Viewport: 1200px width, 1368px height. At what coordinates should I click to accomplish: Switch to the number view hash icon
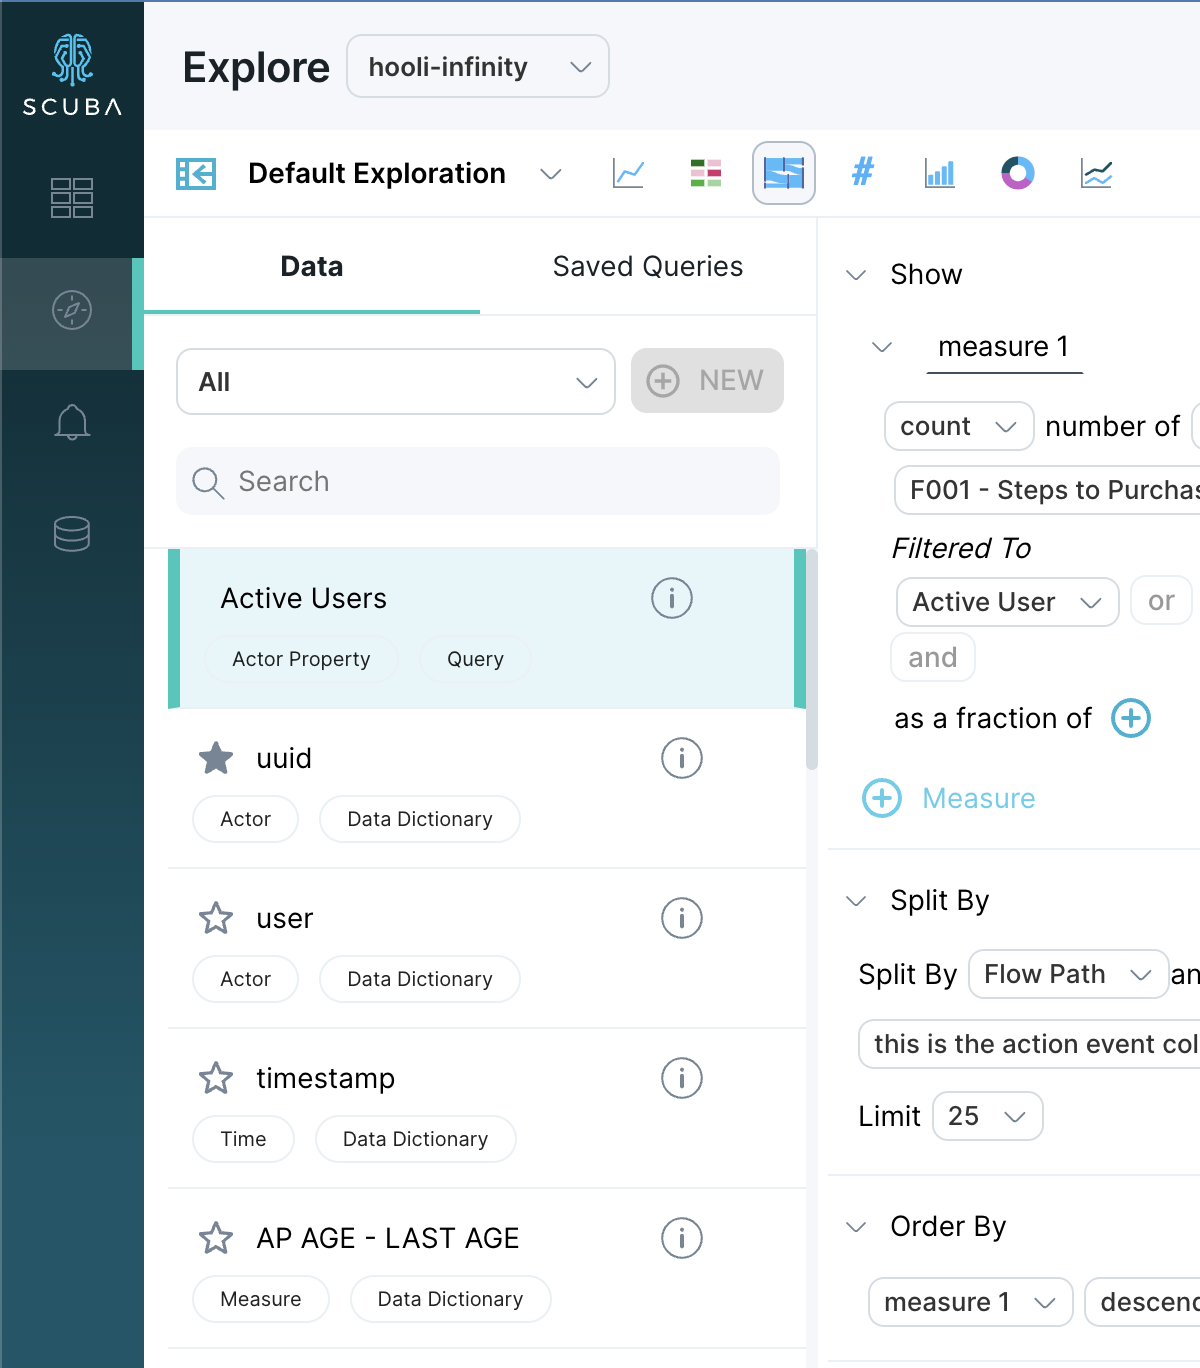(862, 172)
